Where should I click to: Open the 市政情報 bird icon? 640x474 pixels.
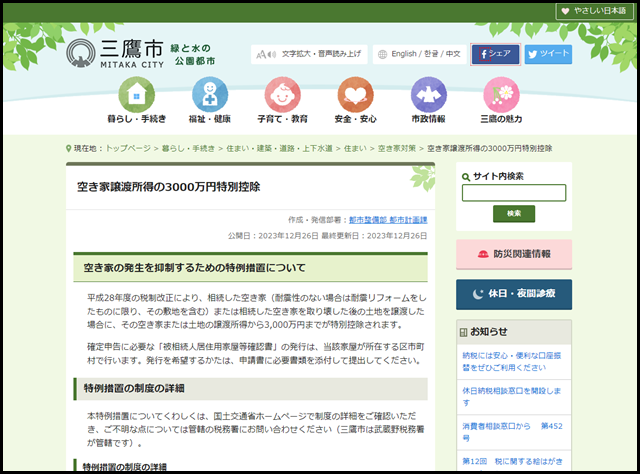[x=429, y=95]
